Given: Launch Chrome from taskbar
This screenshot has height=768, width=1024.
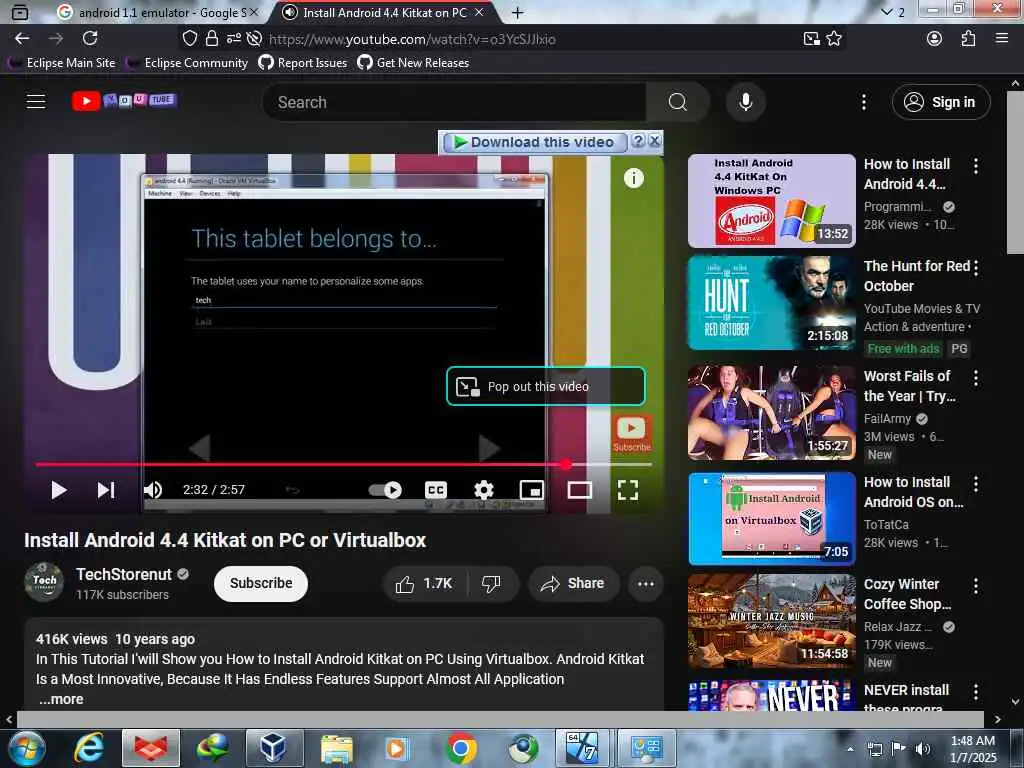Looking at the screenshot, I should pos(461,748).
